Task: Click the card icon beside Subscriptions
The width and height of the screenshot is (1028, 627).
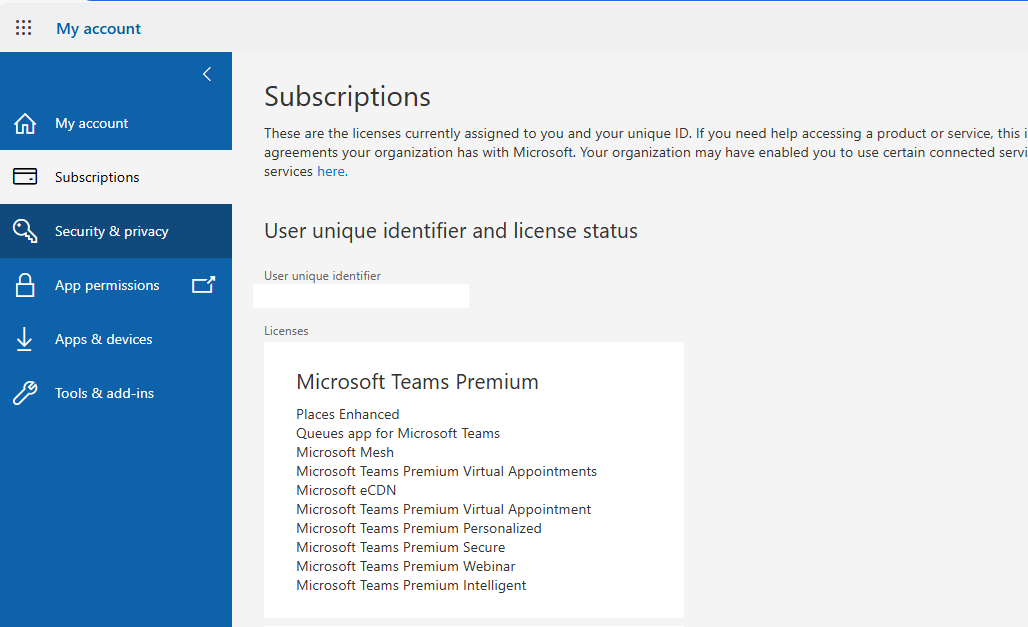Action: click(25, 177)
